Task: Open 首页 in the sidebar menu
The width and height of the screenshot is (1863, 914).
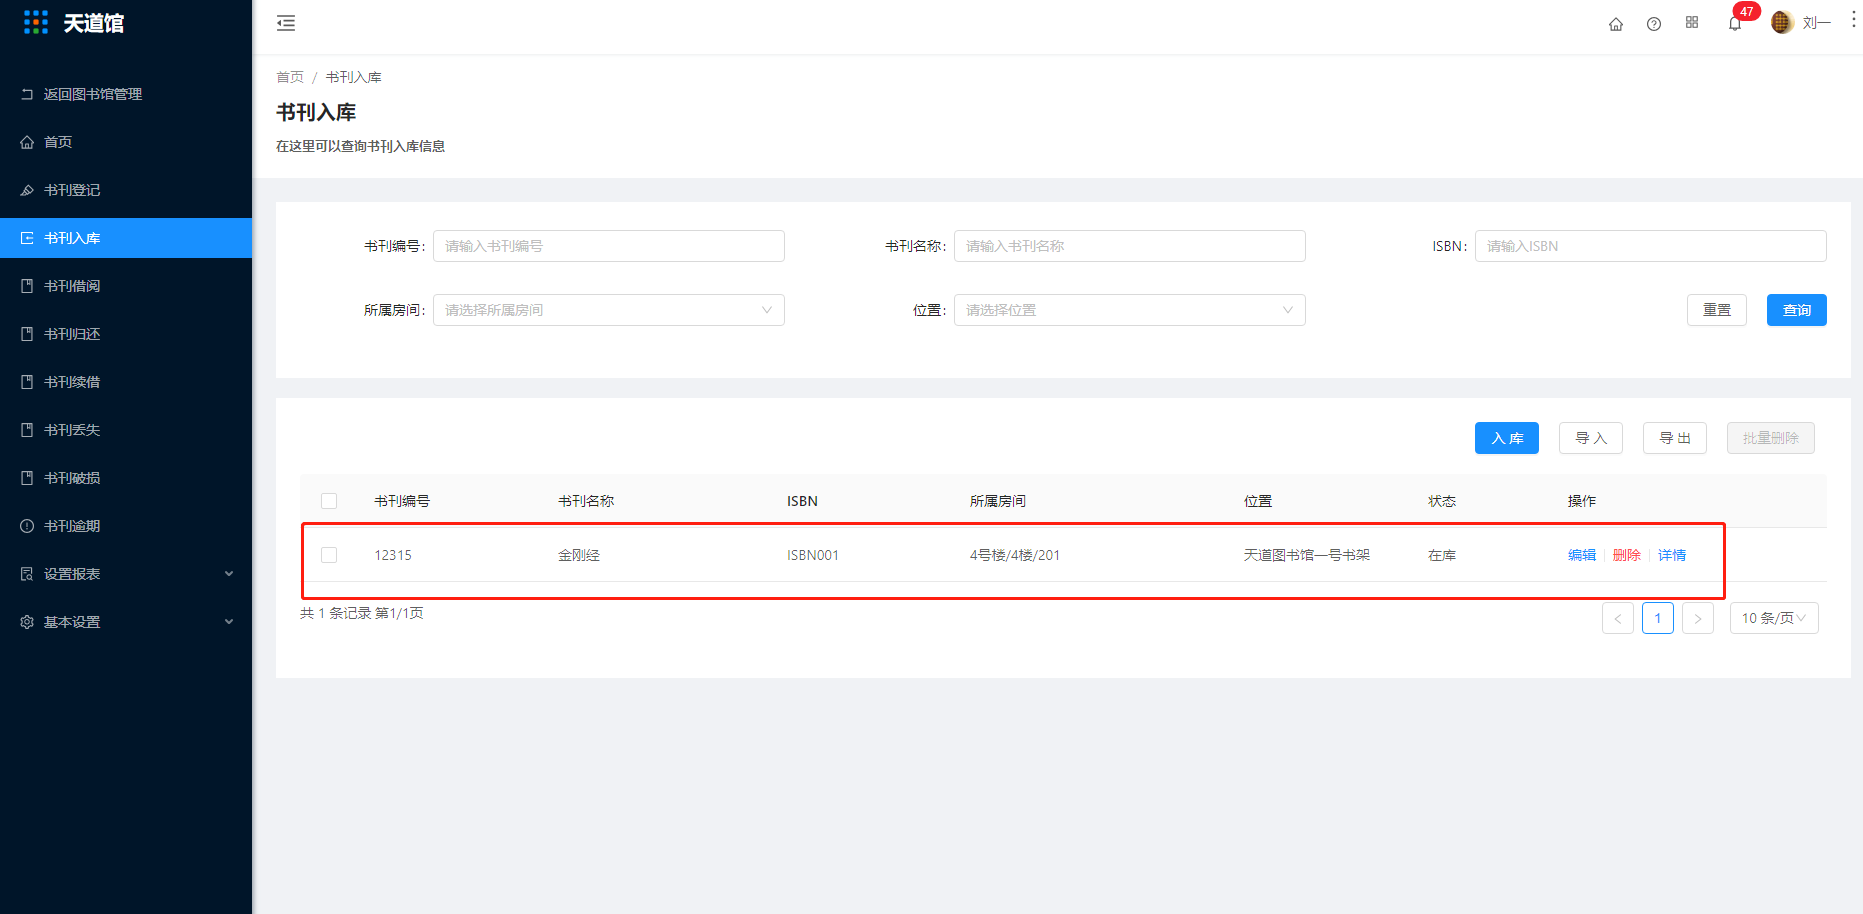Action: point(126,142)
